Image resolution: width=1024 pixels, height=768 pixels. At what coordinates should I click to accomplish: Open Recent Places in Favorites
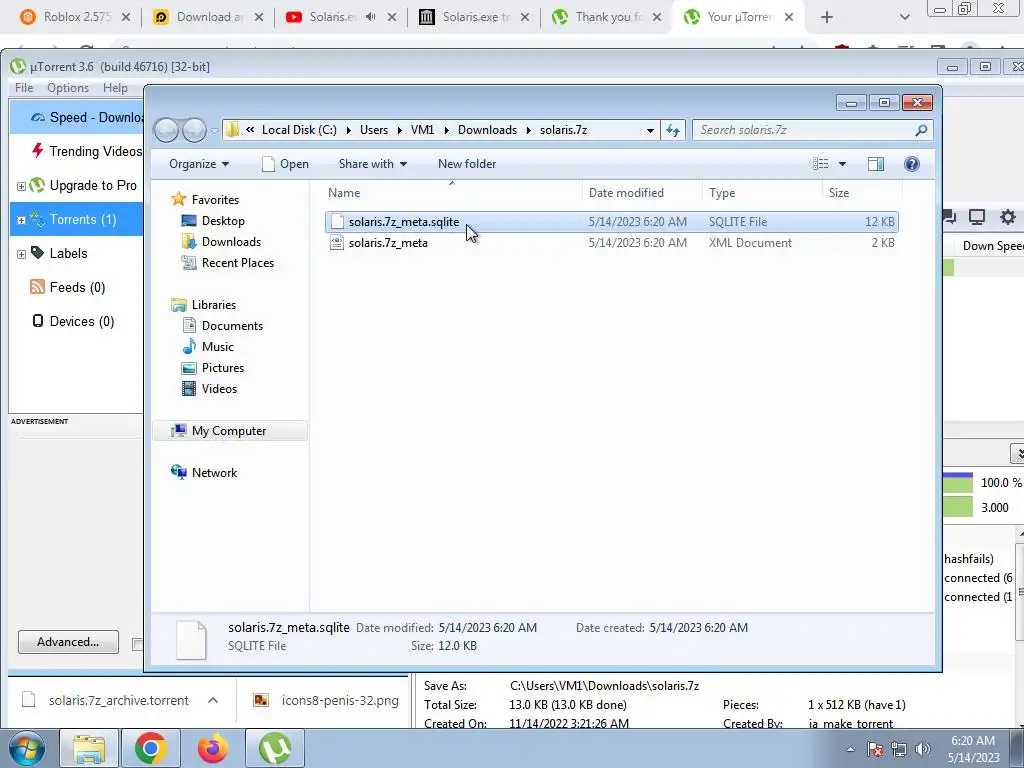238,263
